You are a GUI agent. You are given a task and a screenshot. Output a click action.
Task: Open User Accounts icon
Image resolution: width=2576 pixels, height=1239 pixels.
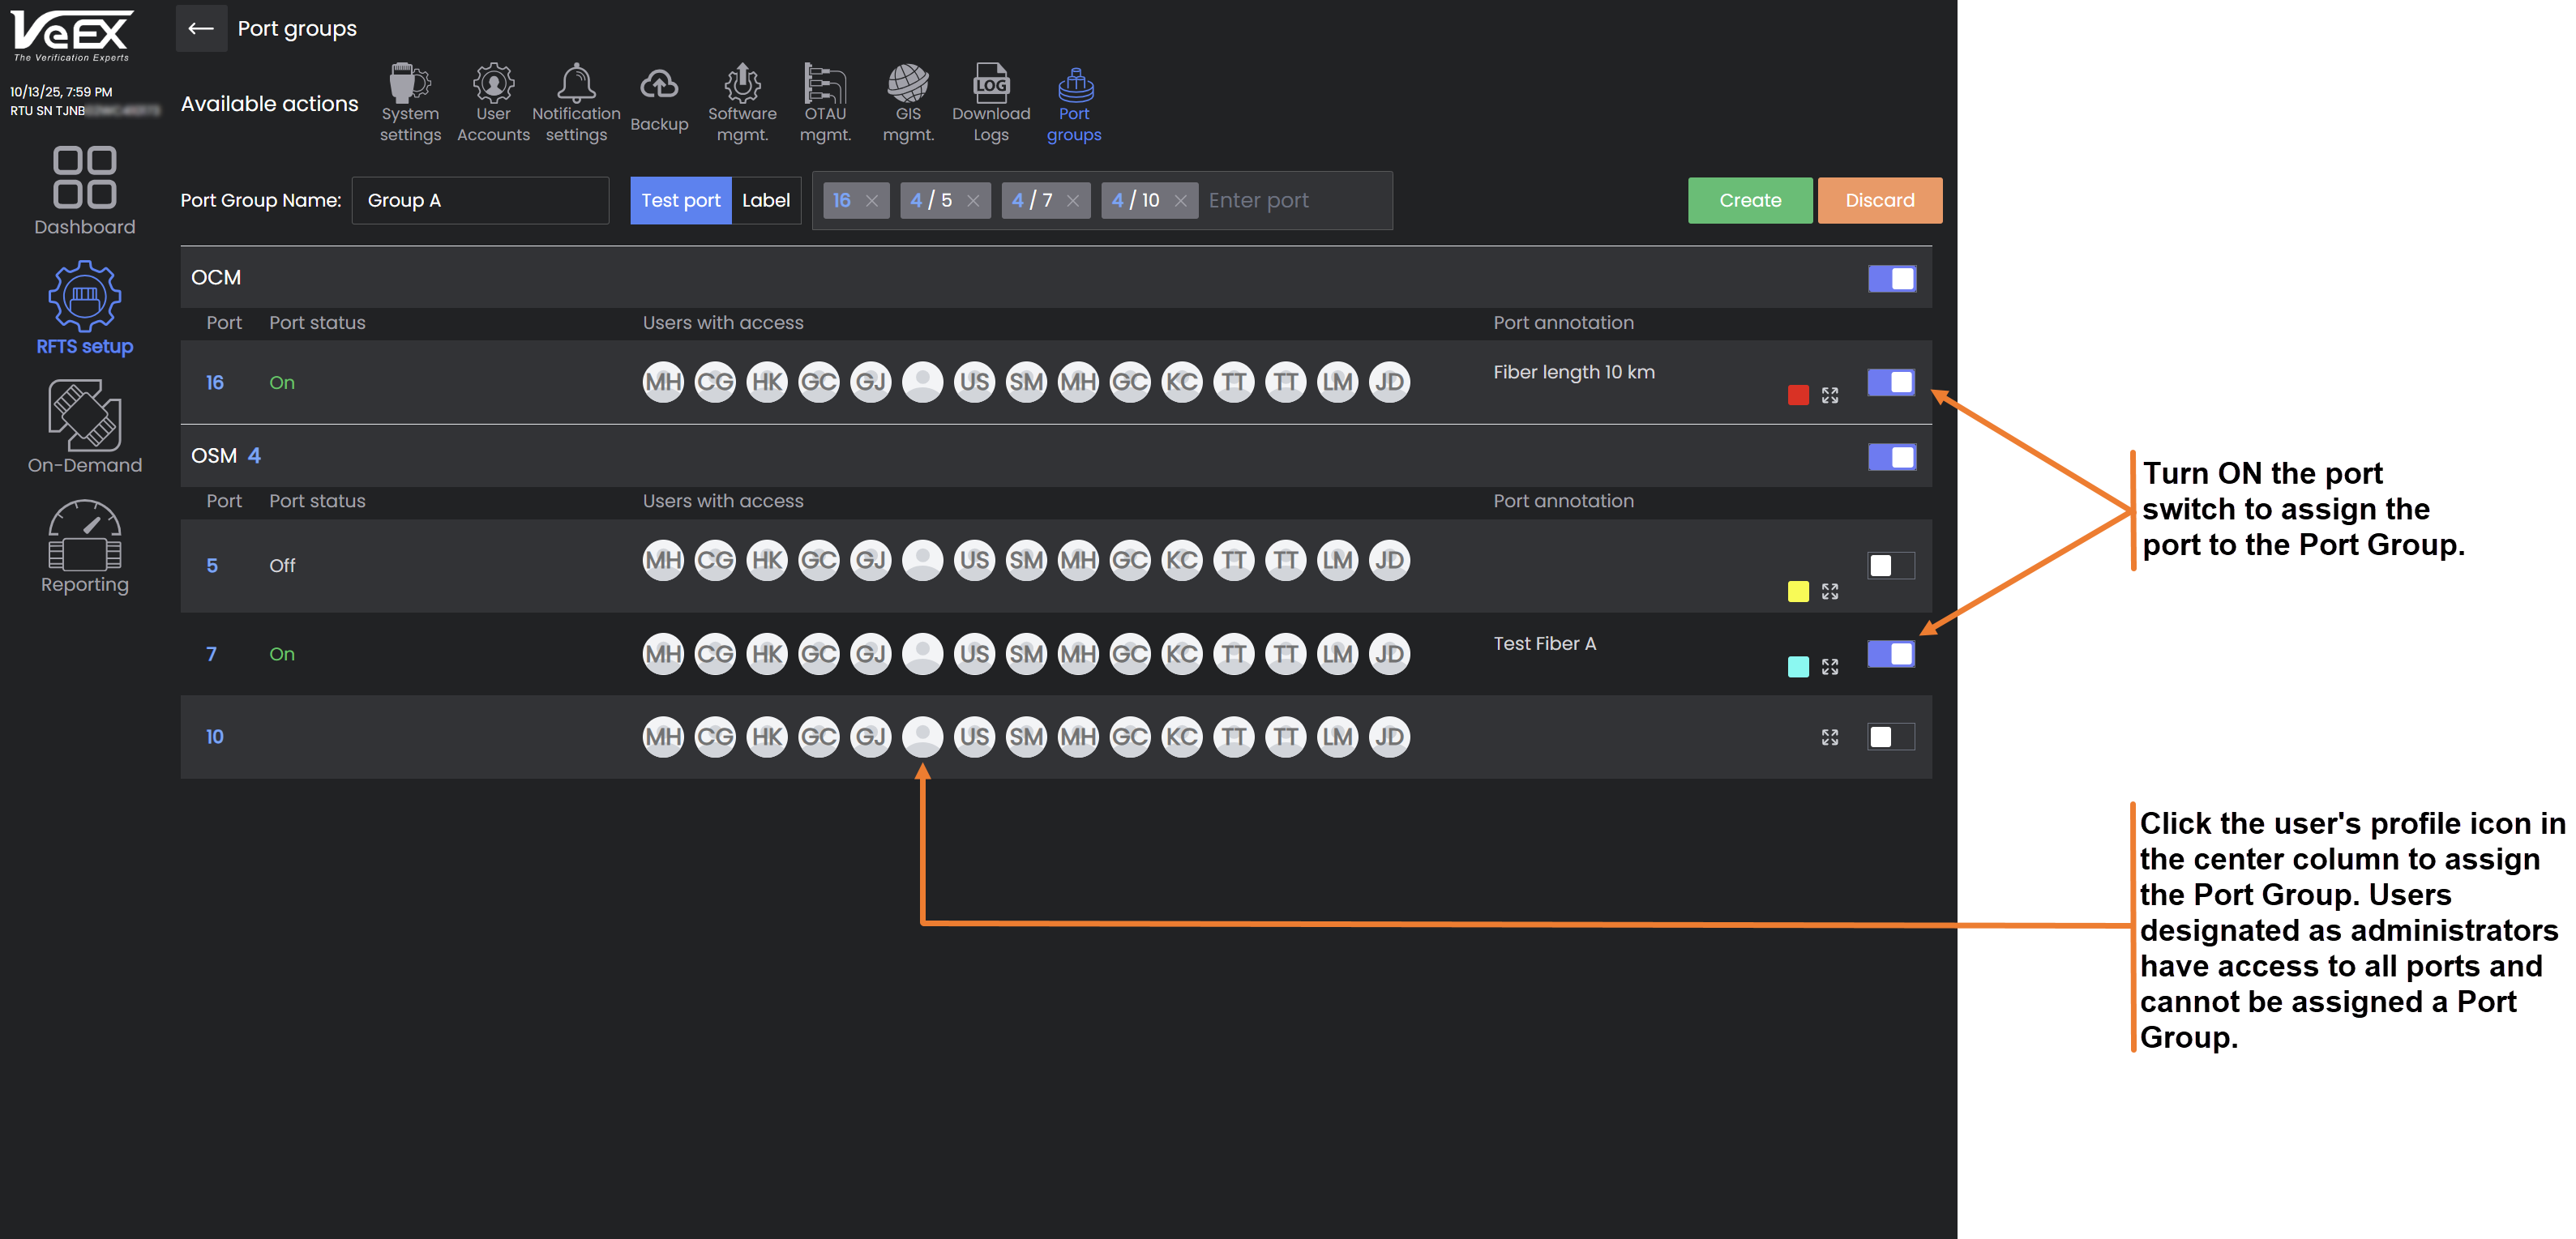pos(493,84)
